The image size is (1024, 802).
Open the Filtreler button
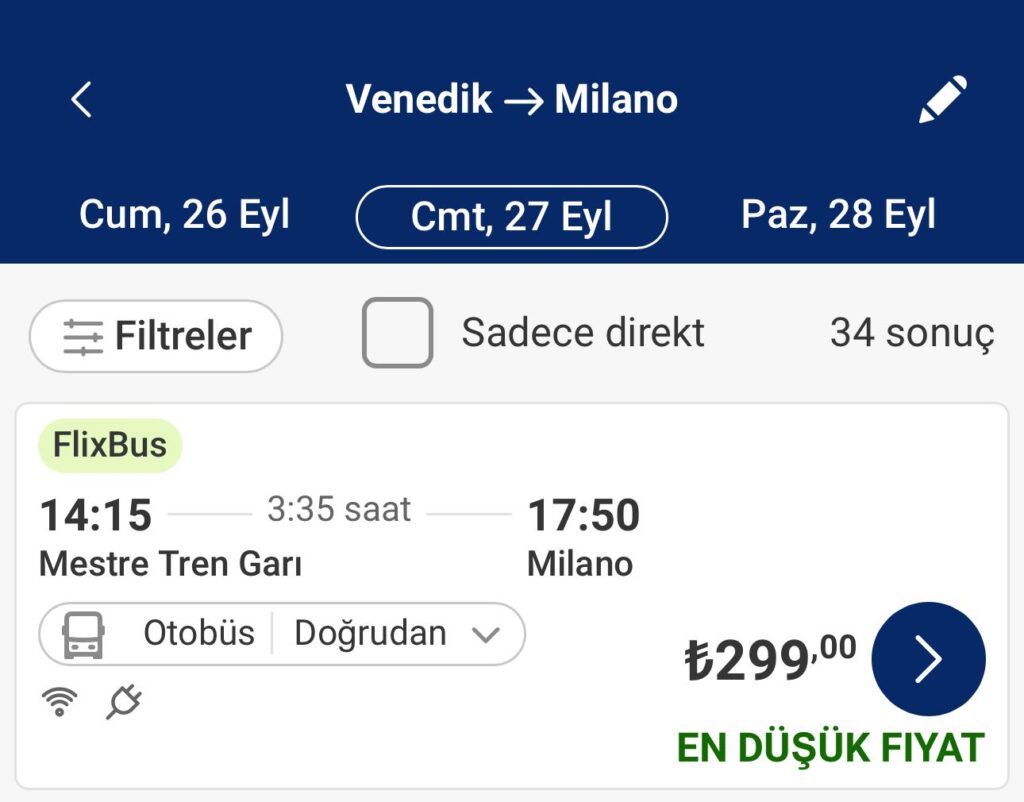click(x=156, y=336)
